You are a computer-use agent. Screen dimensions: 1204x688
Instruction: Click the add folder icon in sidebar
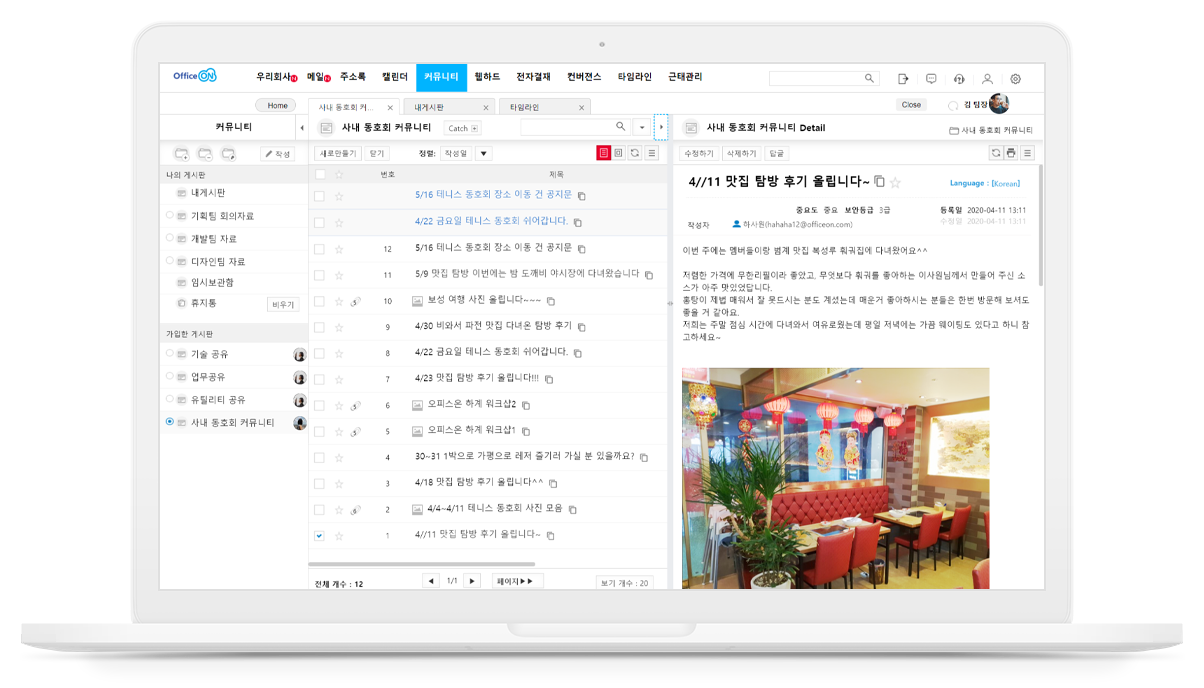pyautogui.click(x=181, y=154)
